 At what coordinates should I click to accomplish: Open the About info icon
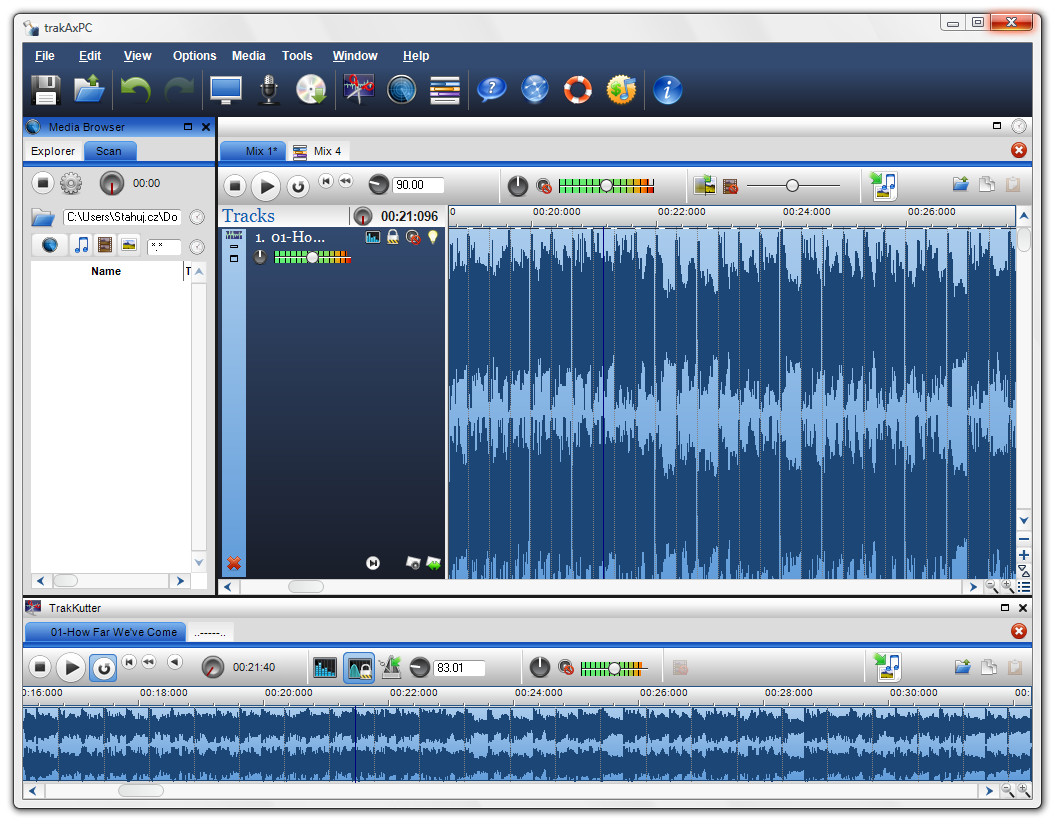pyautogui.click(x=667, y=89)
